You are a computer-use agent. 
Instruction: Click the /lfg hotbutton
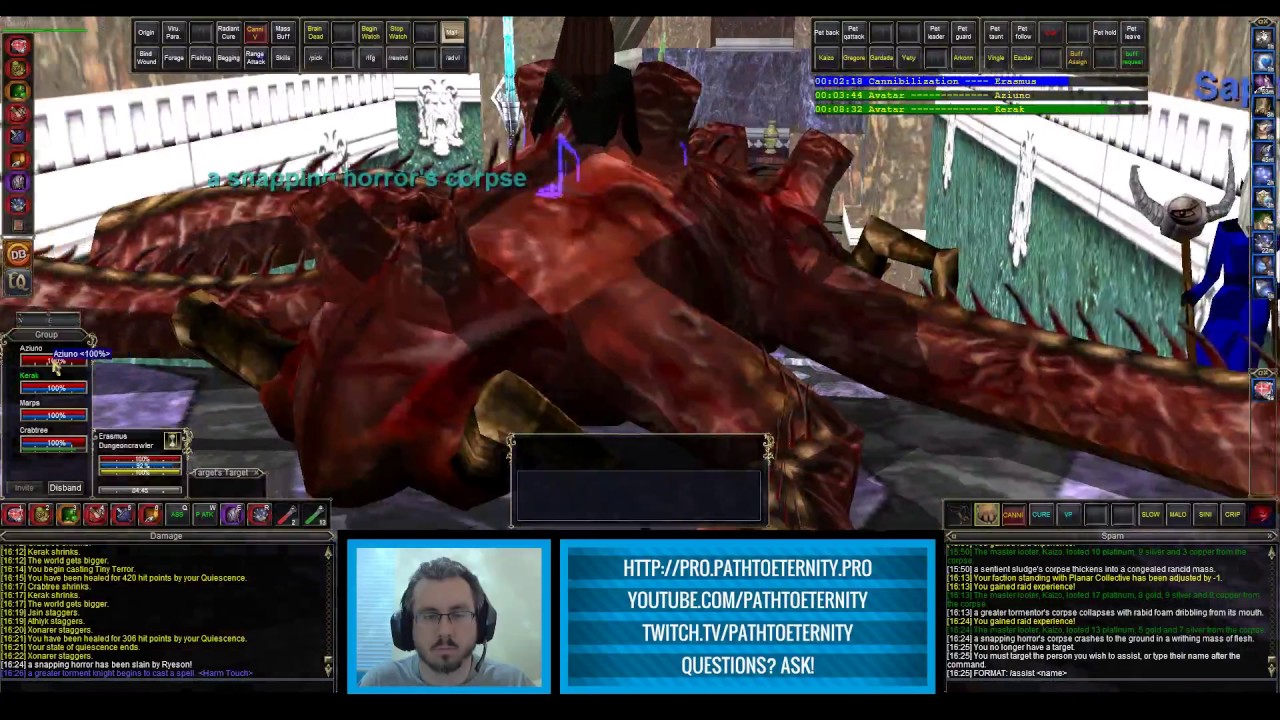click(371, 58)
